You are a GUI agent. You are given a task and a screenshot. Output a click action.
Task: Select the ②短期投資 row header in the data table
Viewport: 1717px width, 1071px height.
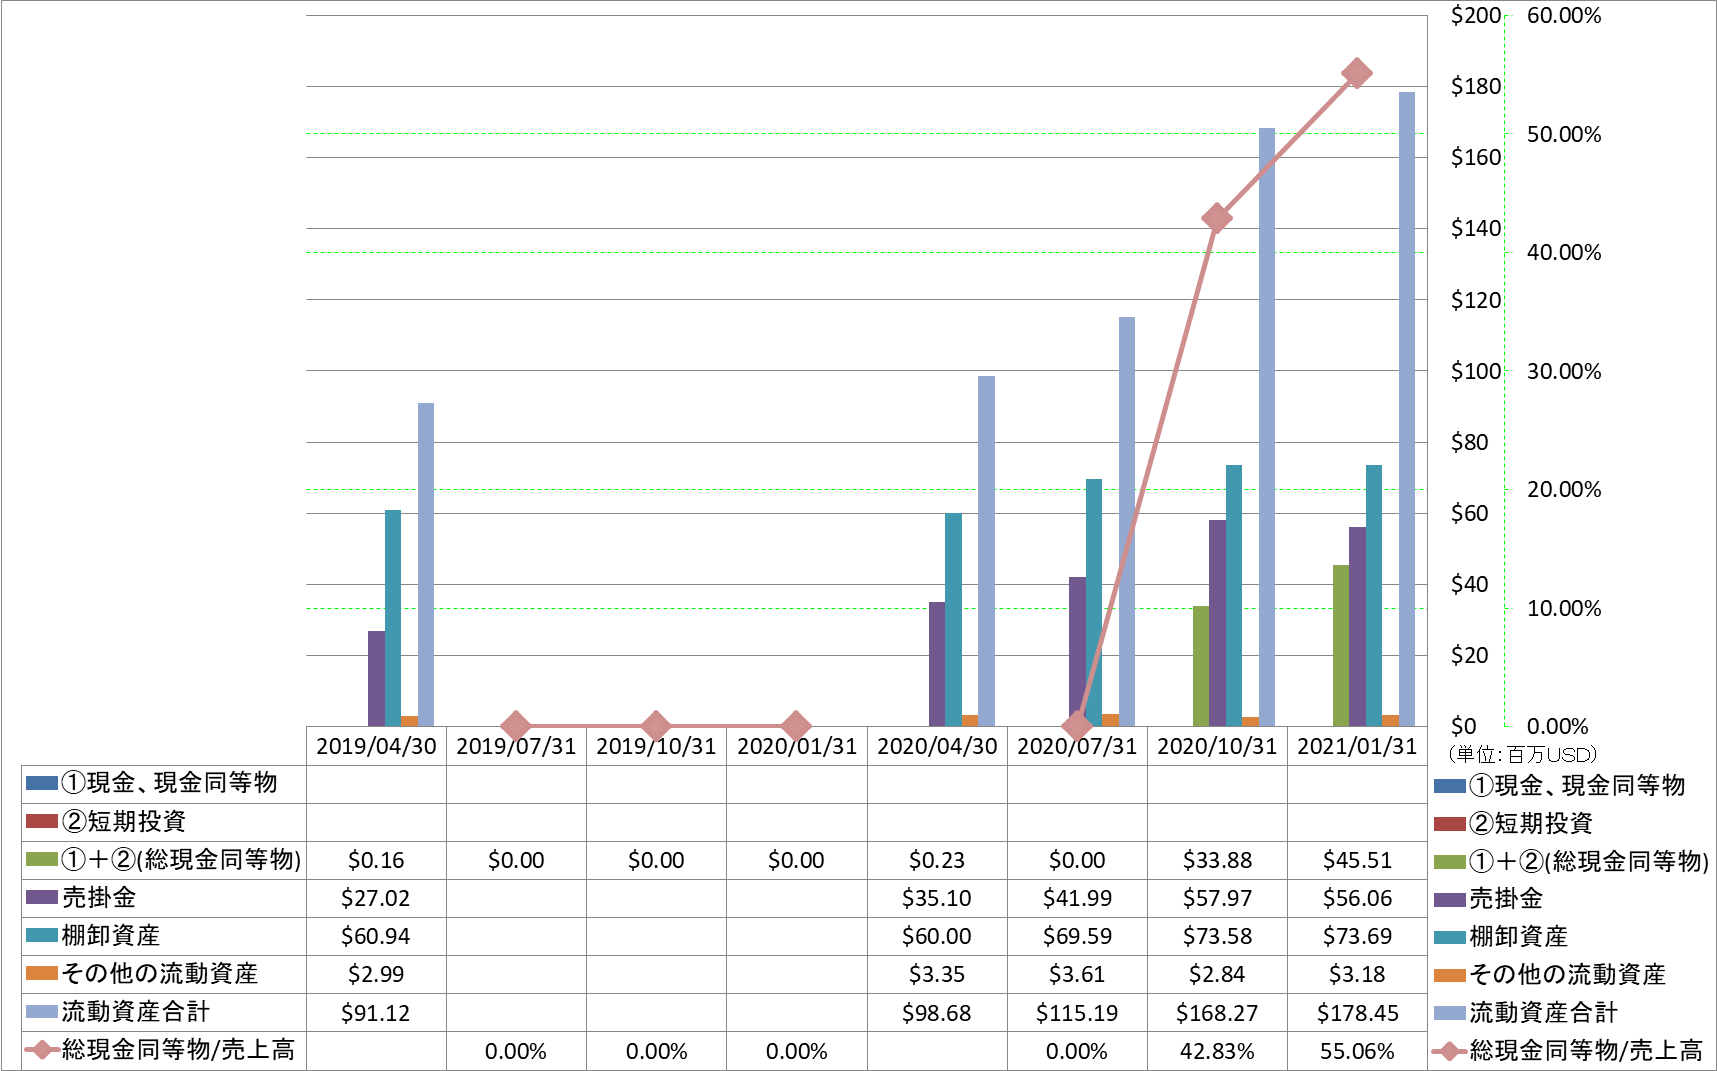coord(164,822)
